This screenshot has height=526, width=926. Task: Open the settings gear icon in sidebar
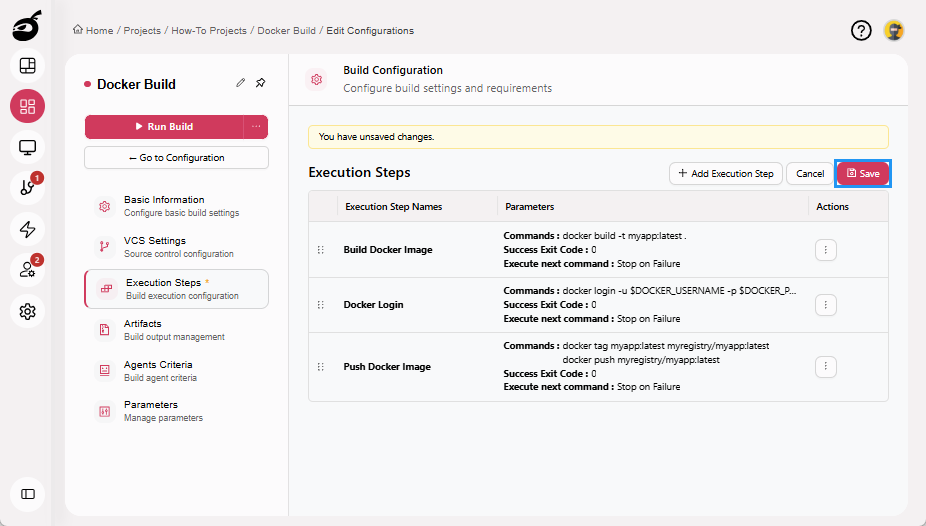[27, 311]
